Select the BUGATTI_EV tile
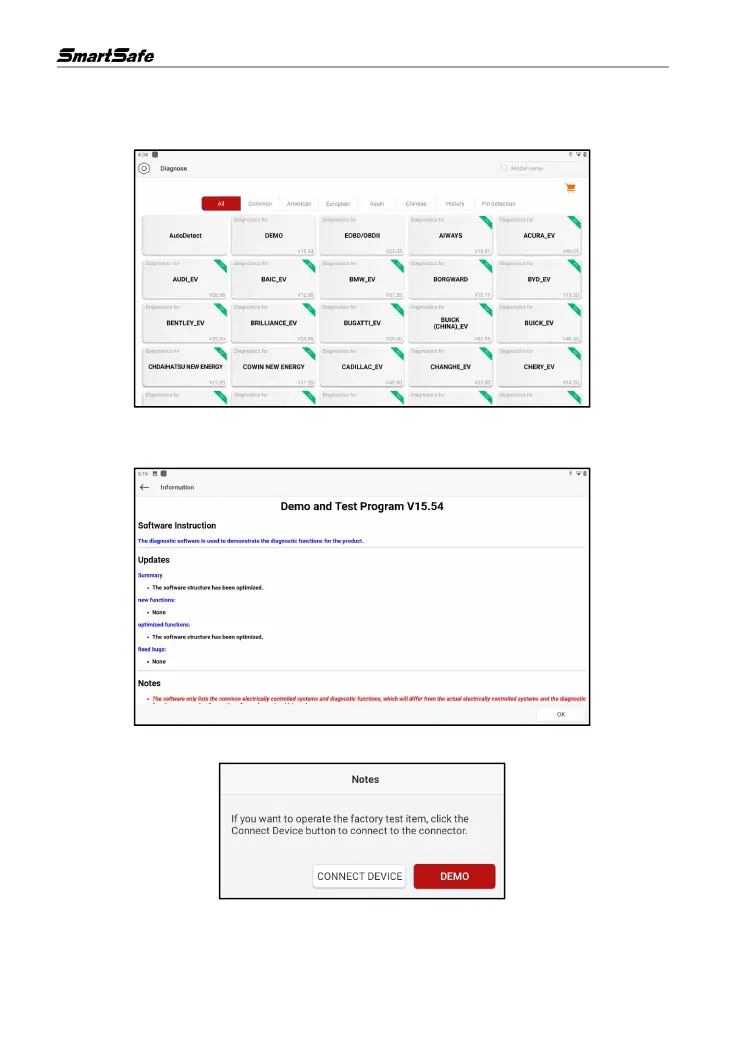Image resolution: width=737 pixels, height=1043 pixels. [362, 323]
